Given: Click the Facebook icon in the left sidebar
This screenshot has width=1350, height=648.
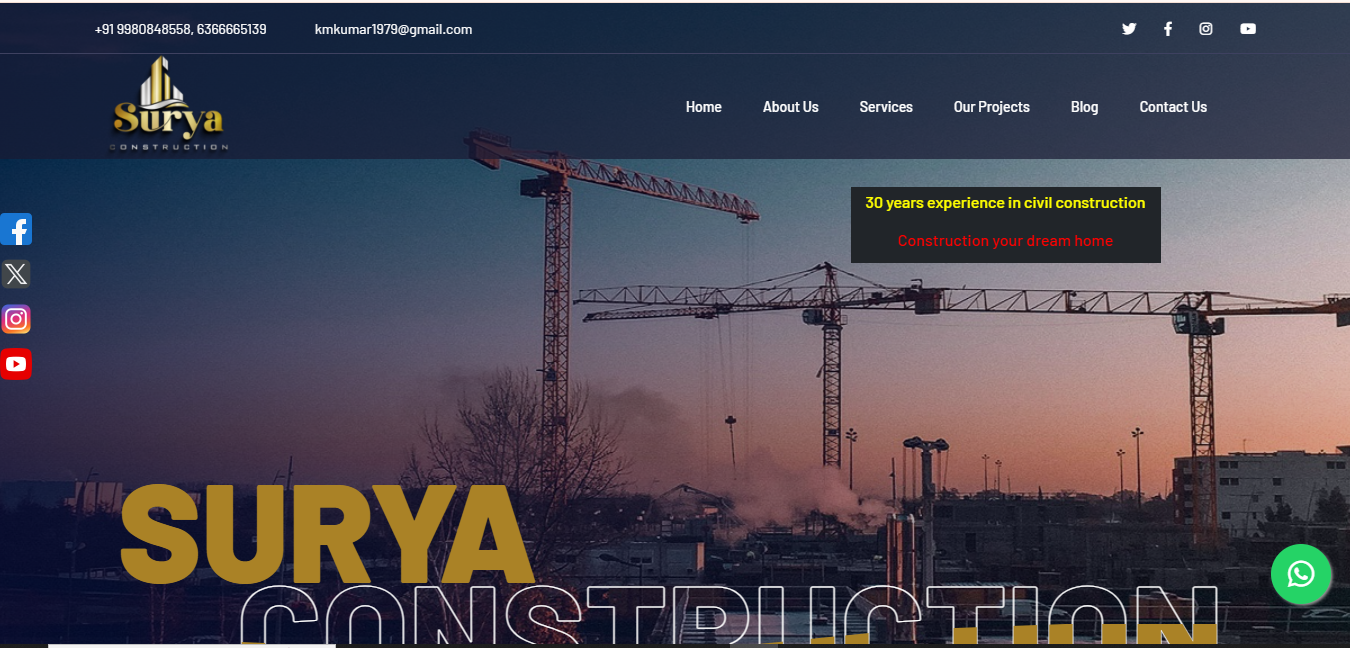Looking at the screenshot, I should click(x=16, y=229).
